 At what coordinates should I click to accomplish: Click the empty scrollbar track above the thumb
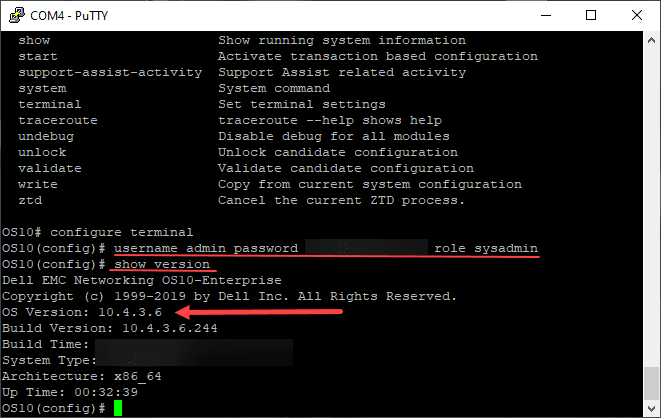[651, 200]
